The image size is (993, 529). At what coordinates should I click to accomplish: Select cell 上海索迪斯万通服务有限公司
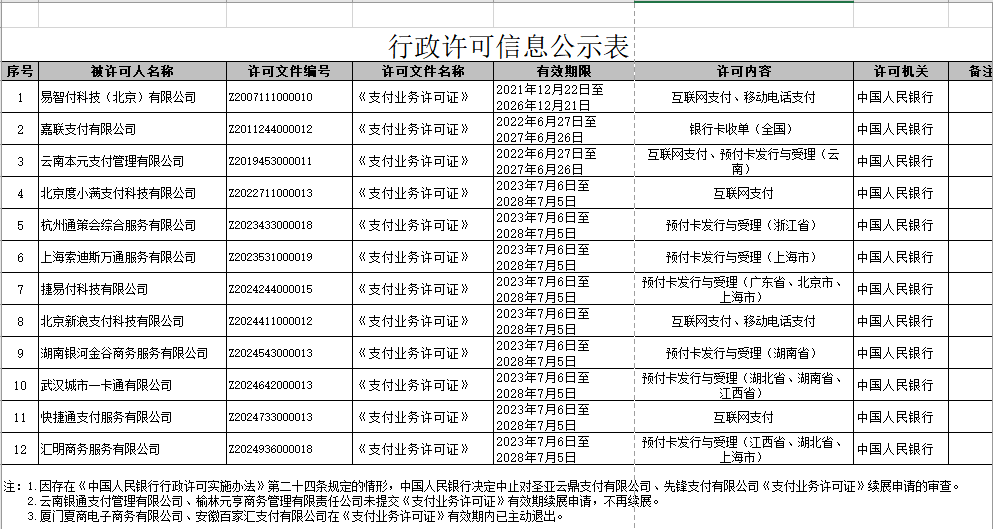132,257
